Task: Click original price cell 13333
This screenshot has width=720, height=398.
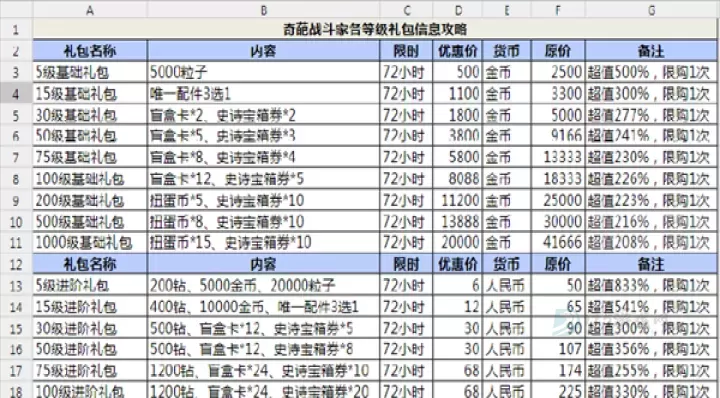Action: 558,157
